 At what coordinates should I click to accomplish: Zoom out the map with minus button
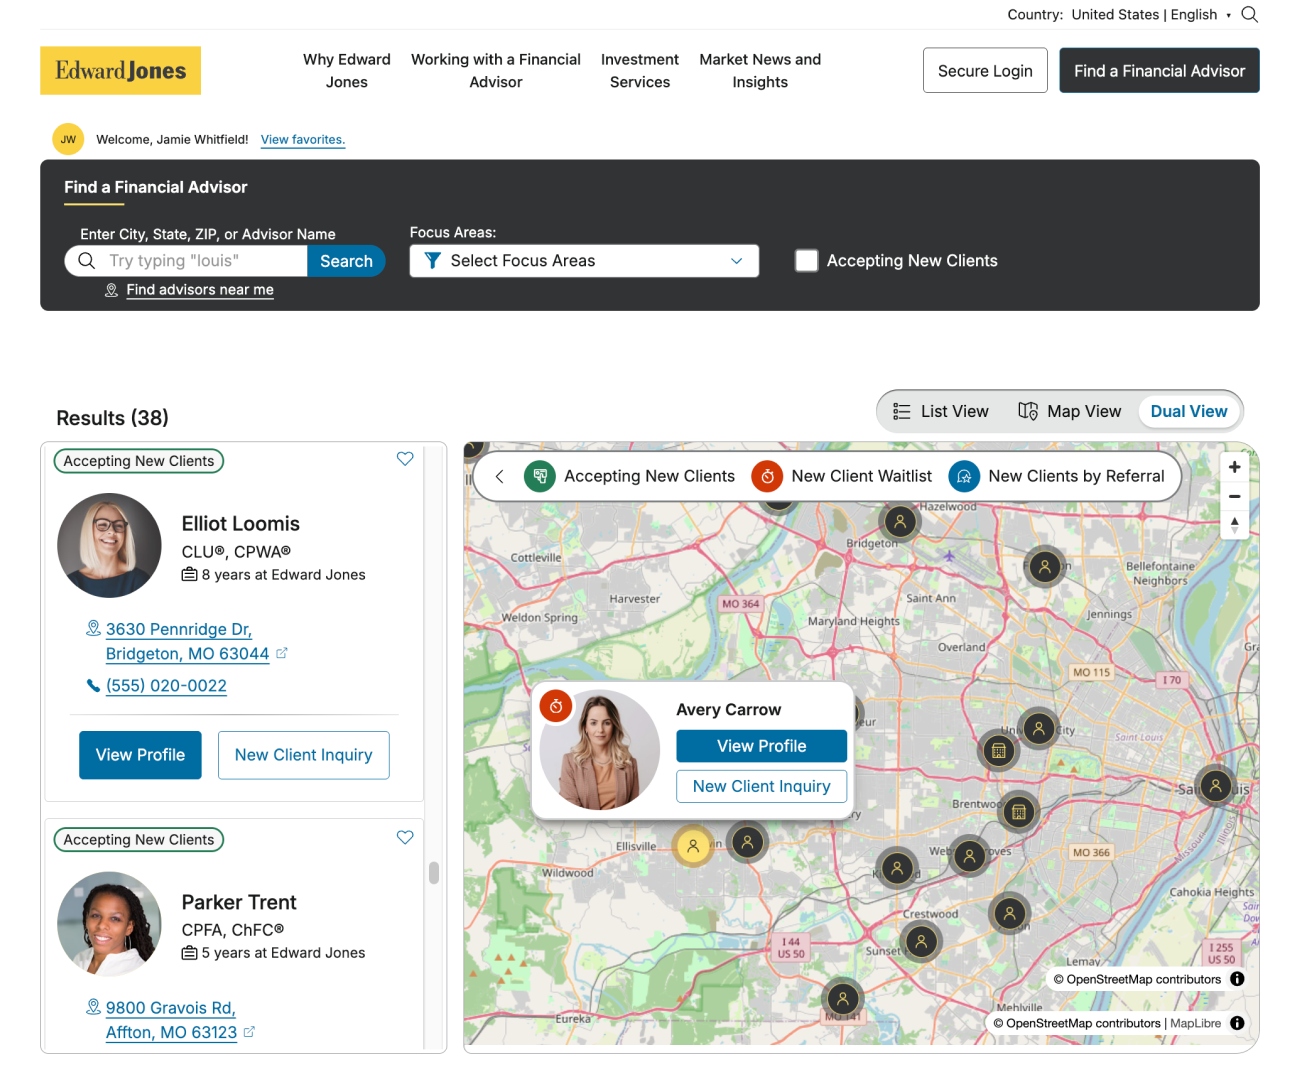[1235, 496]
